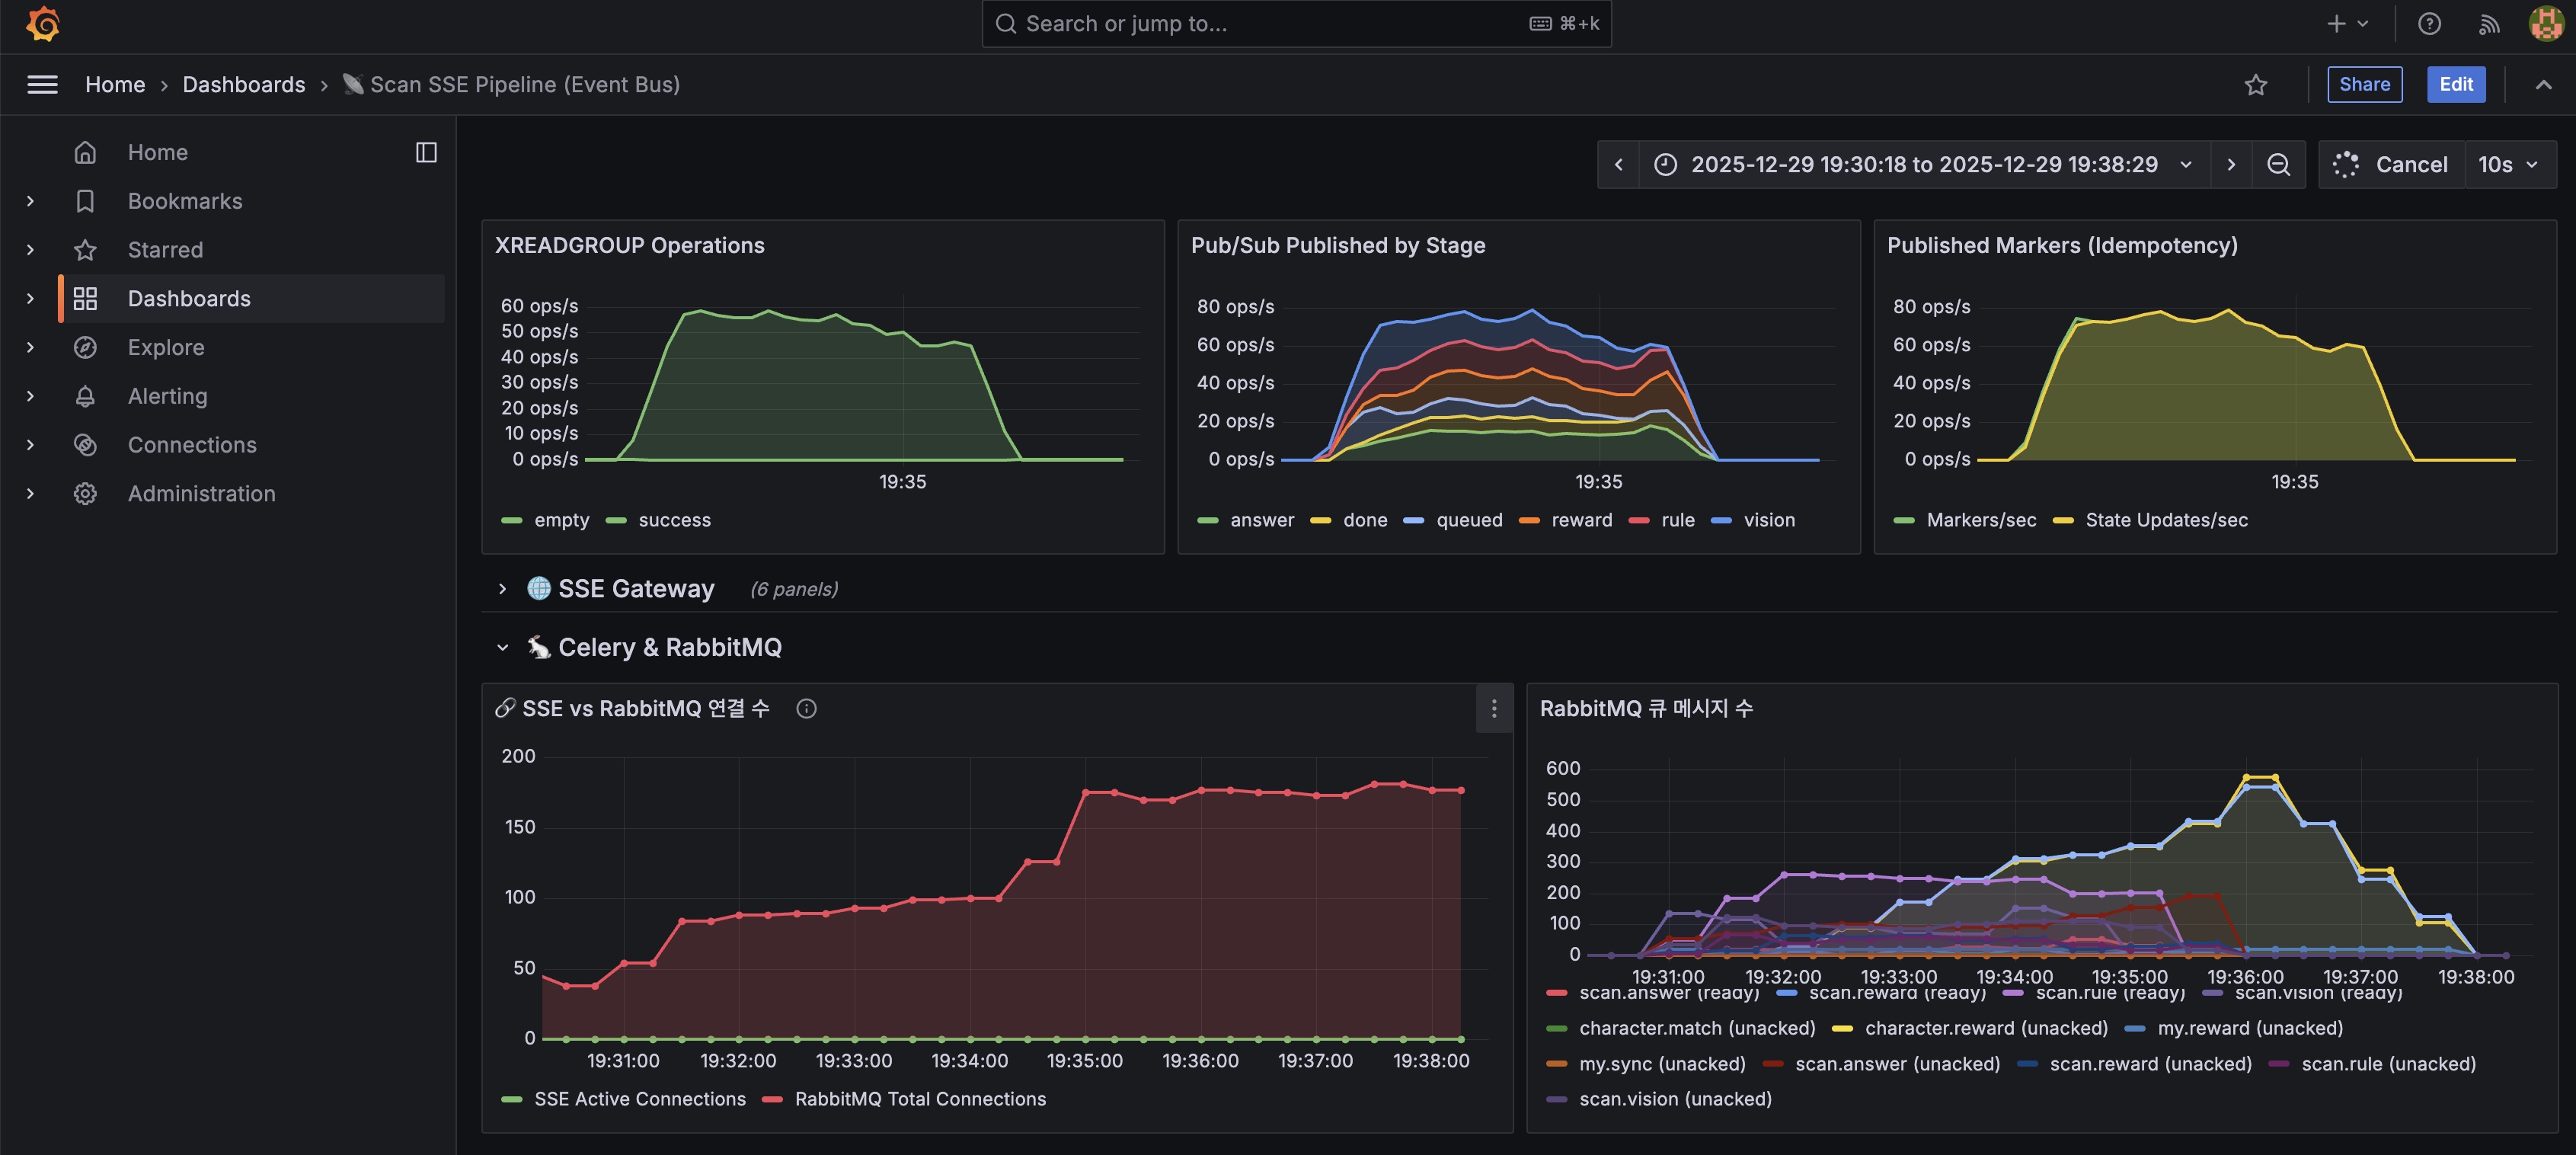Open the news feed icon
This screenshot has width=2576, height=1155.
pos(2488,24)
